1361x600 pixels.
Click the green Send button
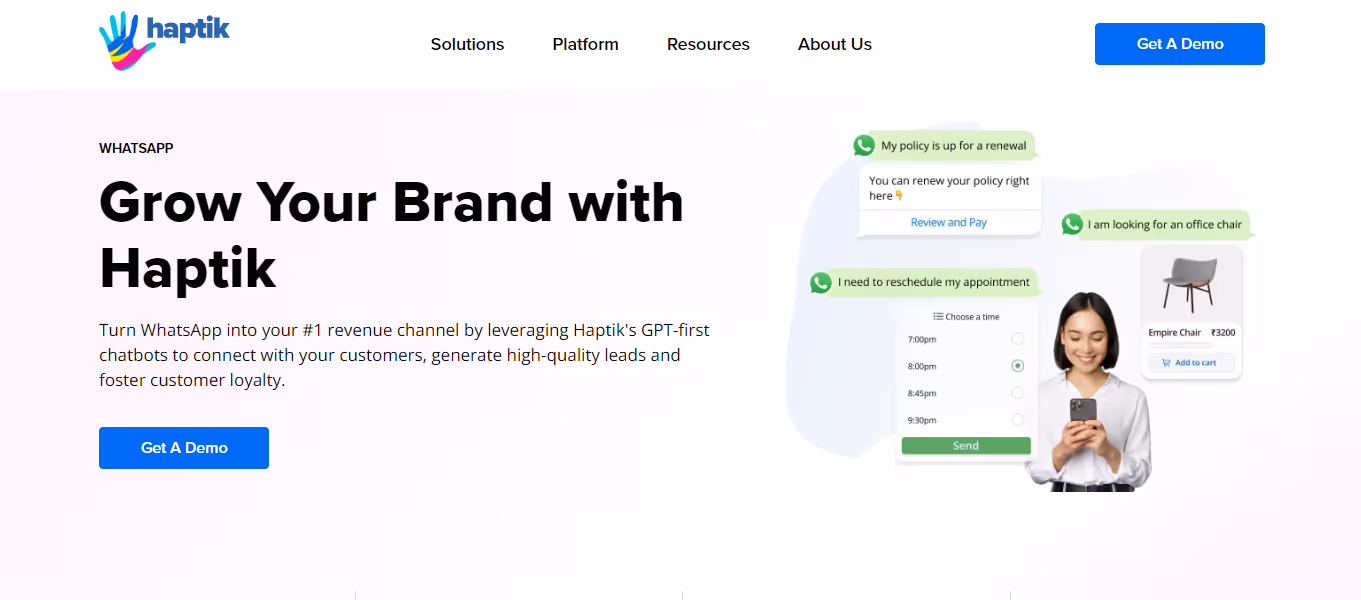click(966, 446)
